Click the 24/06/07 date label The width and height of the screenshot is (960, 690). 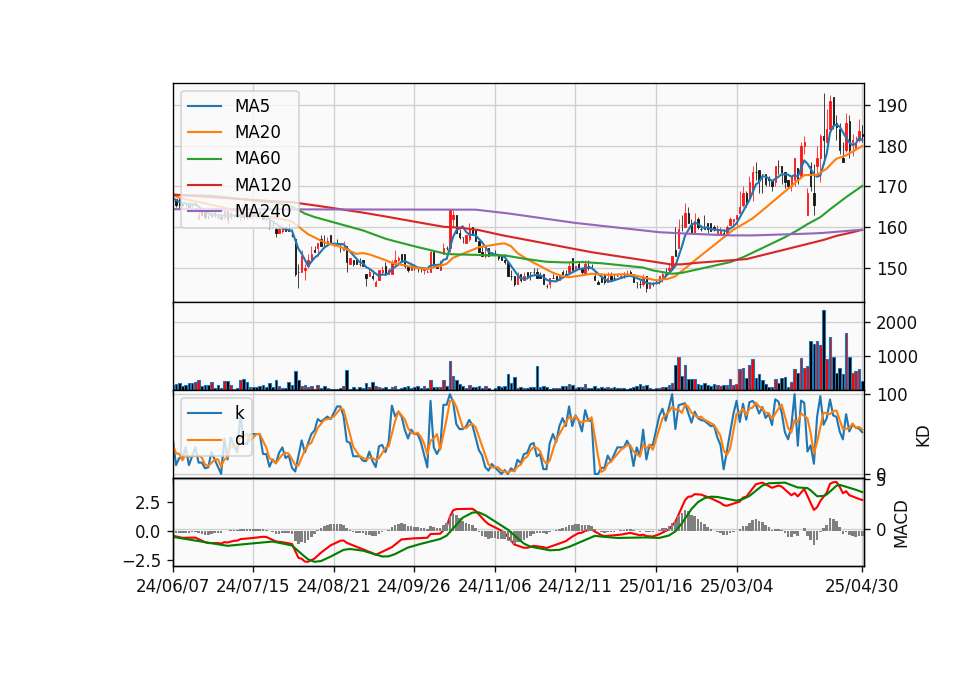coord(173,586)
